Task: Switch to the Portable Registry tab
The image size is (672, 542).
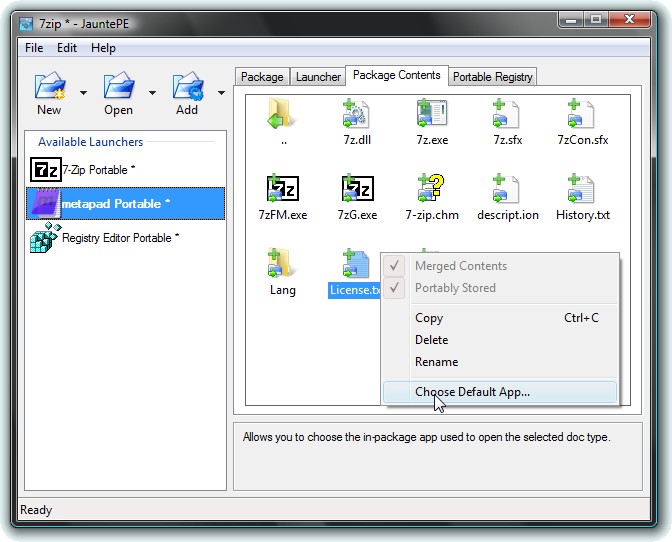Action: click(493, 77)
